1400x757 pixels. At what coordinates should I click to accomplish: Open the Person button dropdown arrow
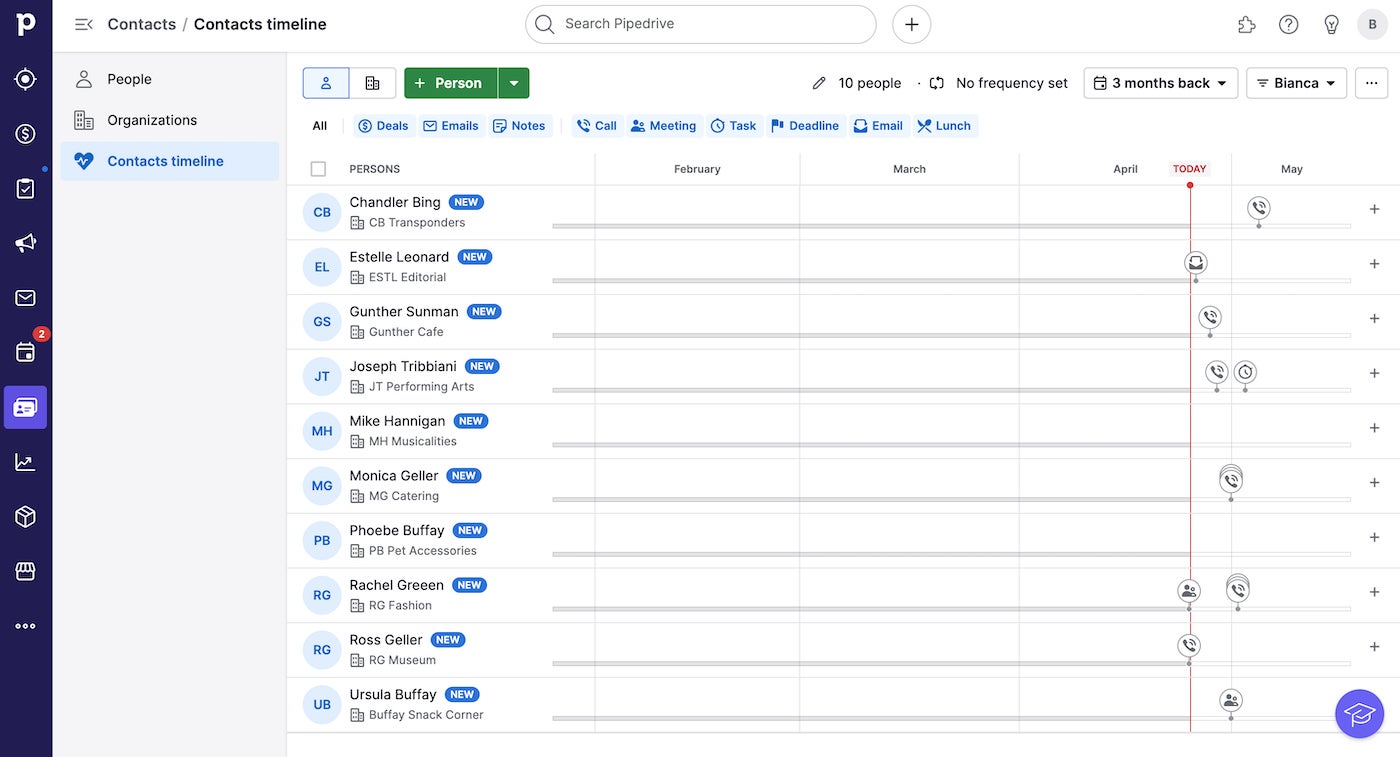[514, 83]
